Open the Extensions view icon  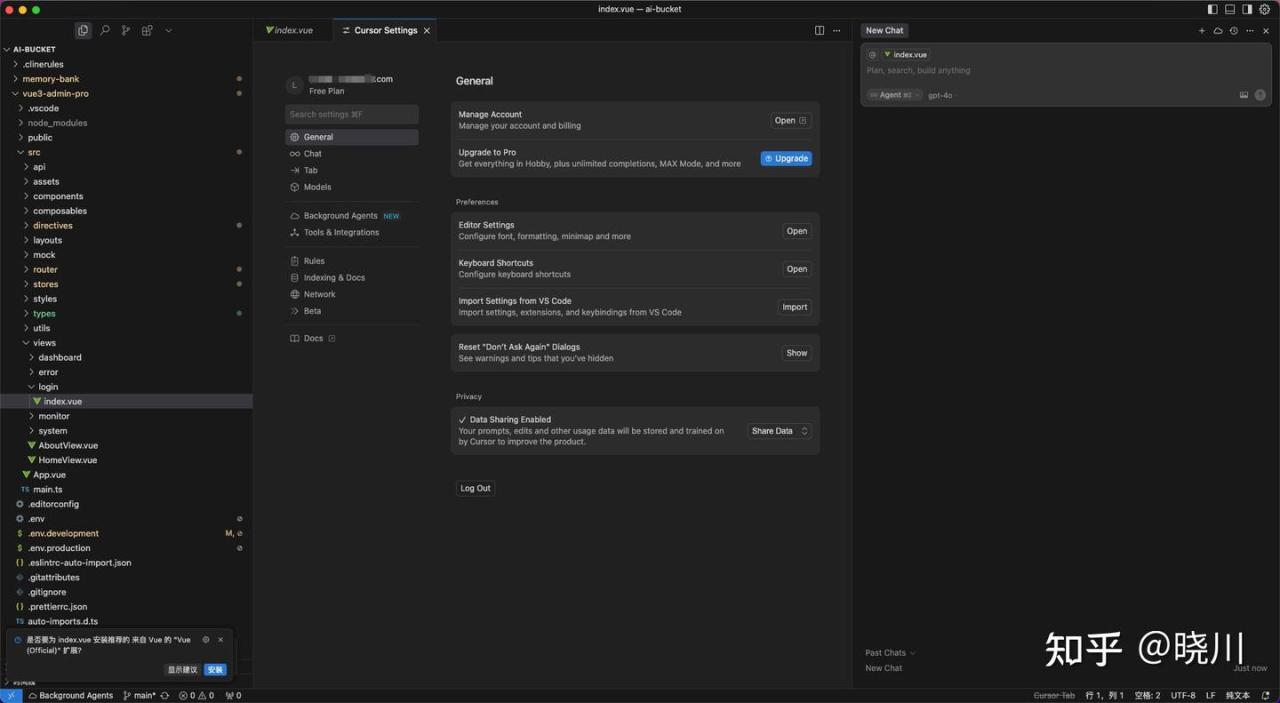pos(147,31)
